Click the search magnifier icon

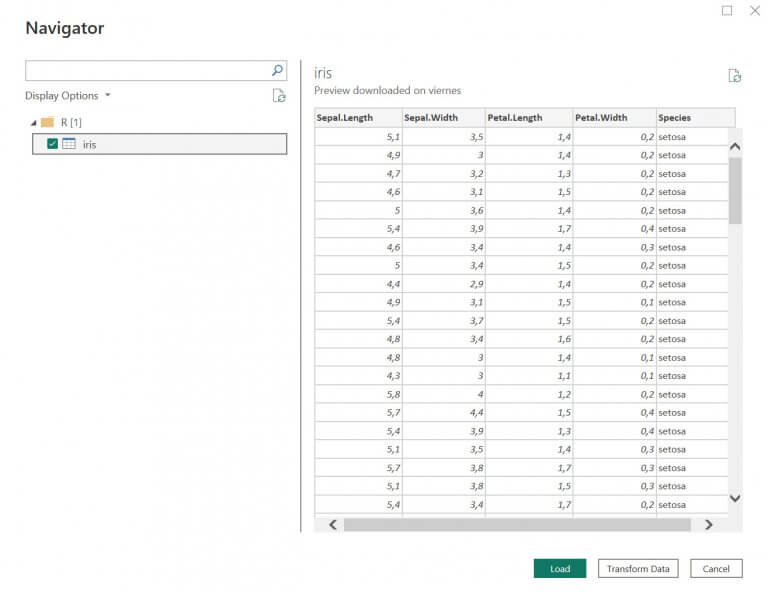click(278, 71)
